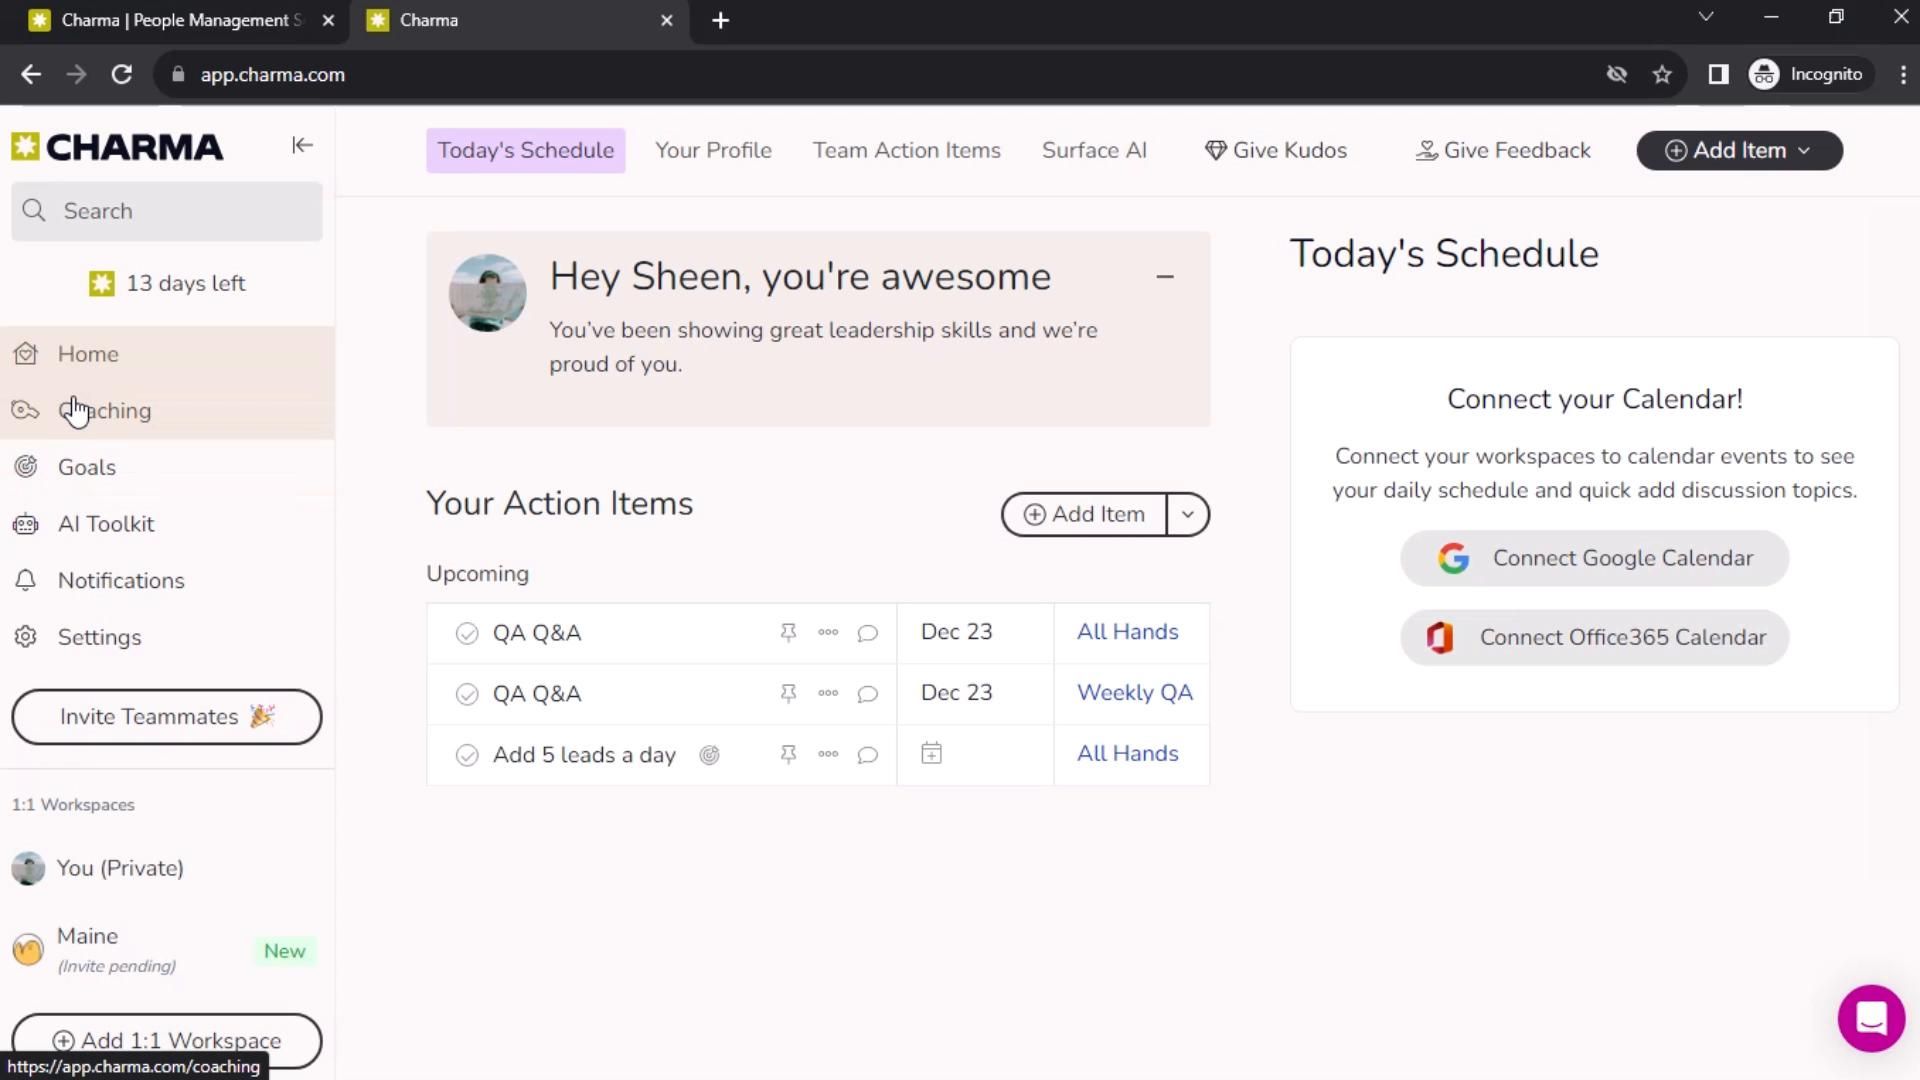This screenshot has height=1080, width=1920.
Task: Bookmark this page with the star icon
Action: point(1662,75)
